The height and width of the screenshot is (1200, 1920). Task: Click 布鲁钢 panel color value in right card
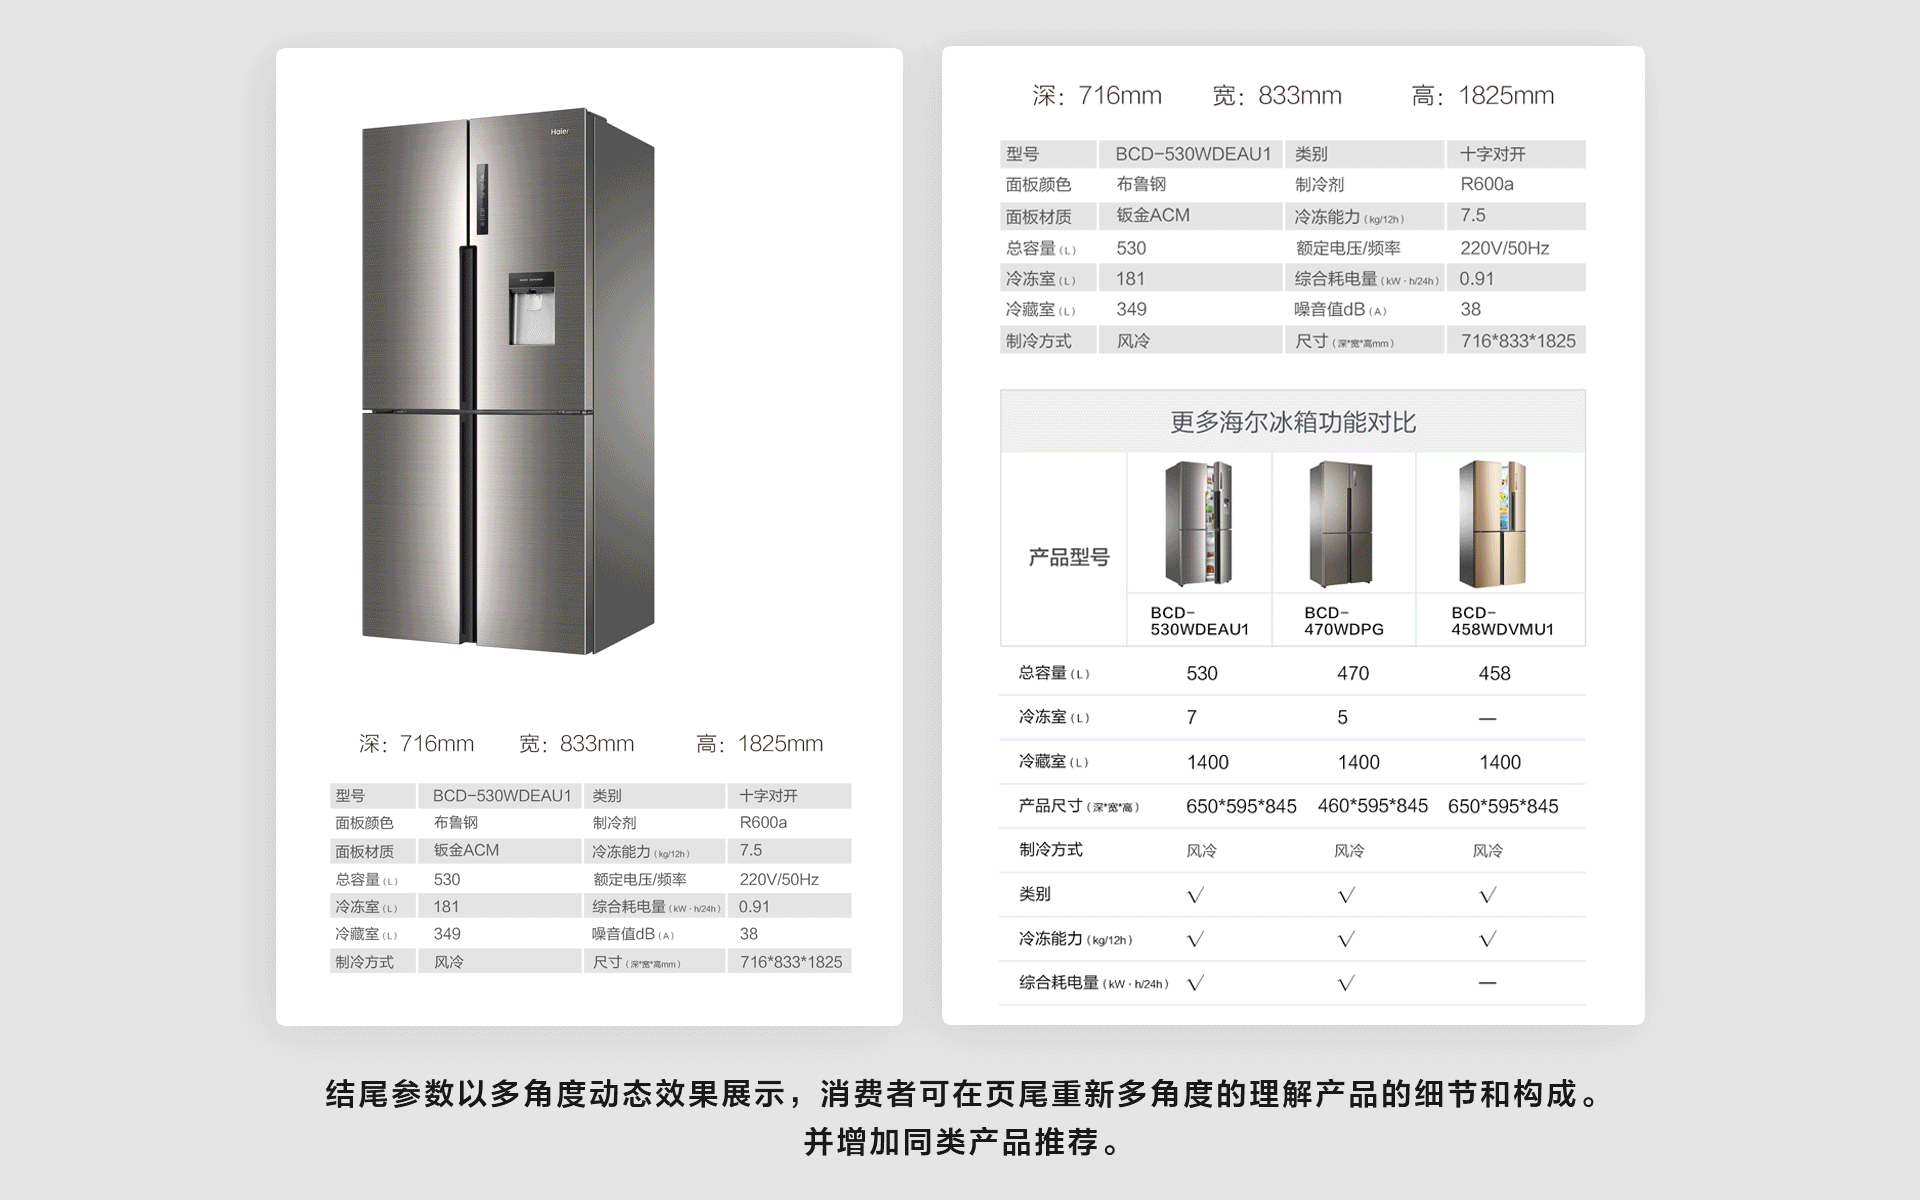click(x=1141, y=184)
